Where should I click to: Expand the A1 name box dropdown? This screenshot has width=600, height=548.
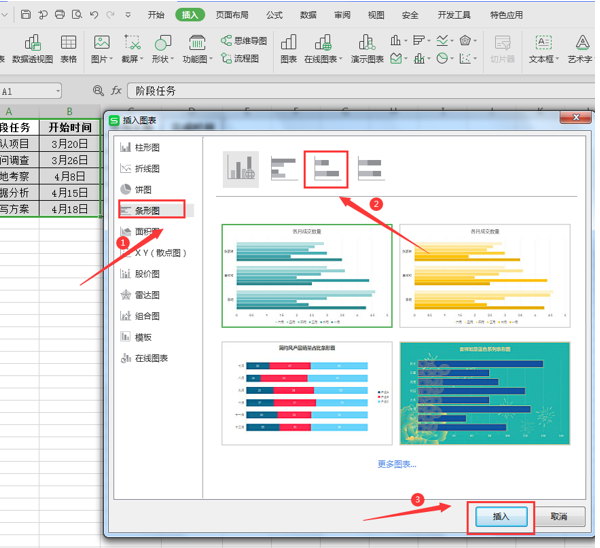coord(58,91)
